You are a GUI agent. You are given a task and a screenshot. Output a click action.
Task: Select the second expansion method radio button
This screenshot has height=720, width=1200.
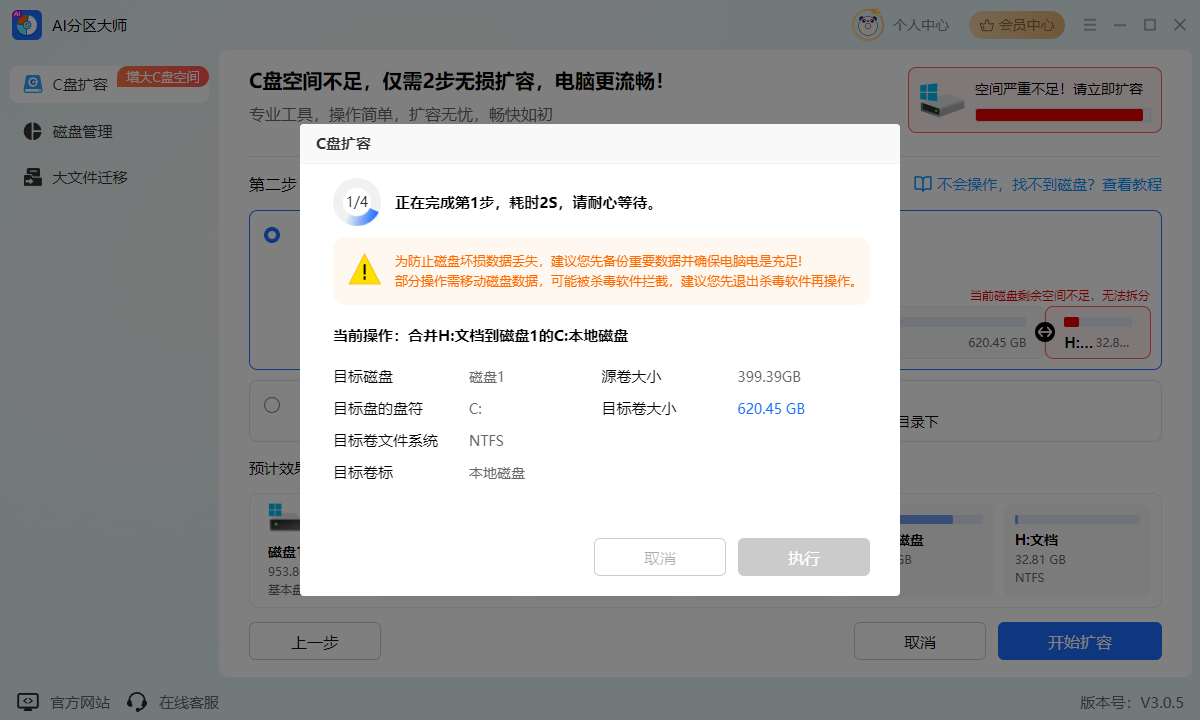click(272, 405)
